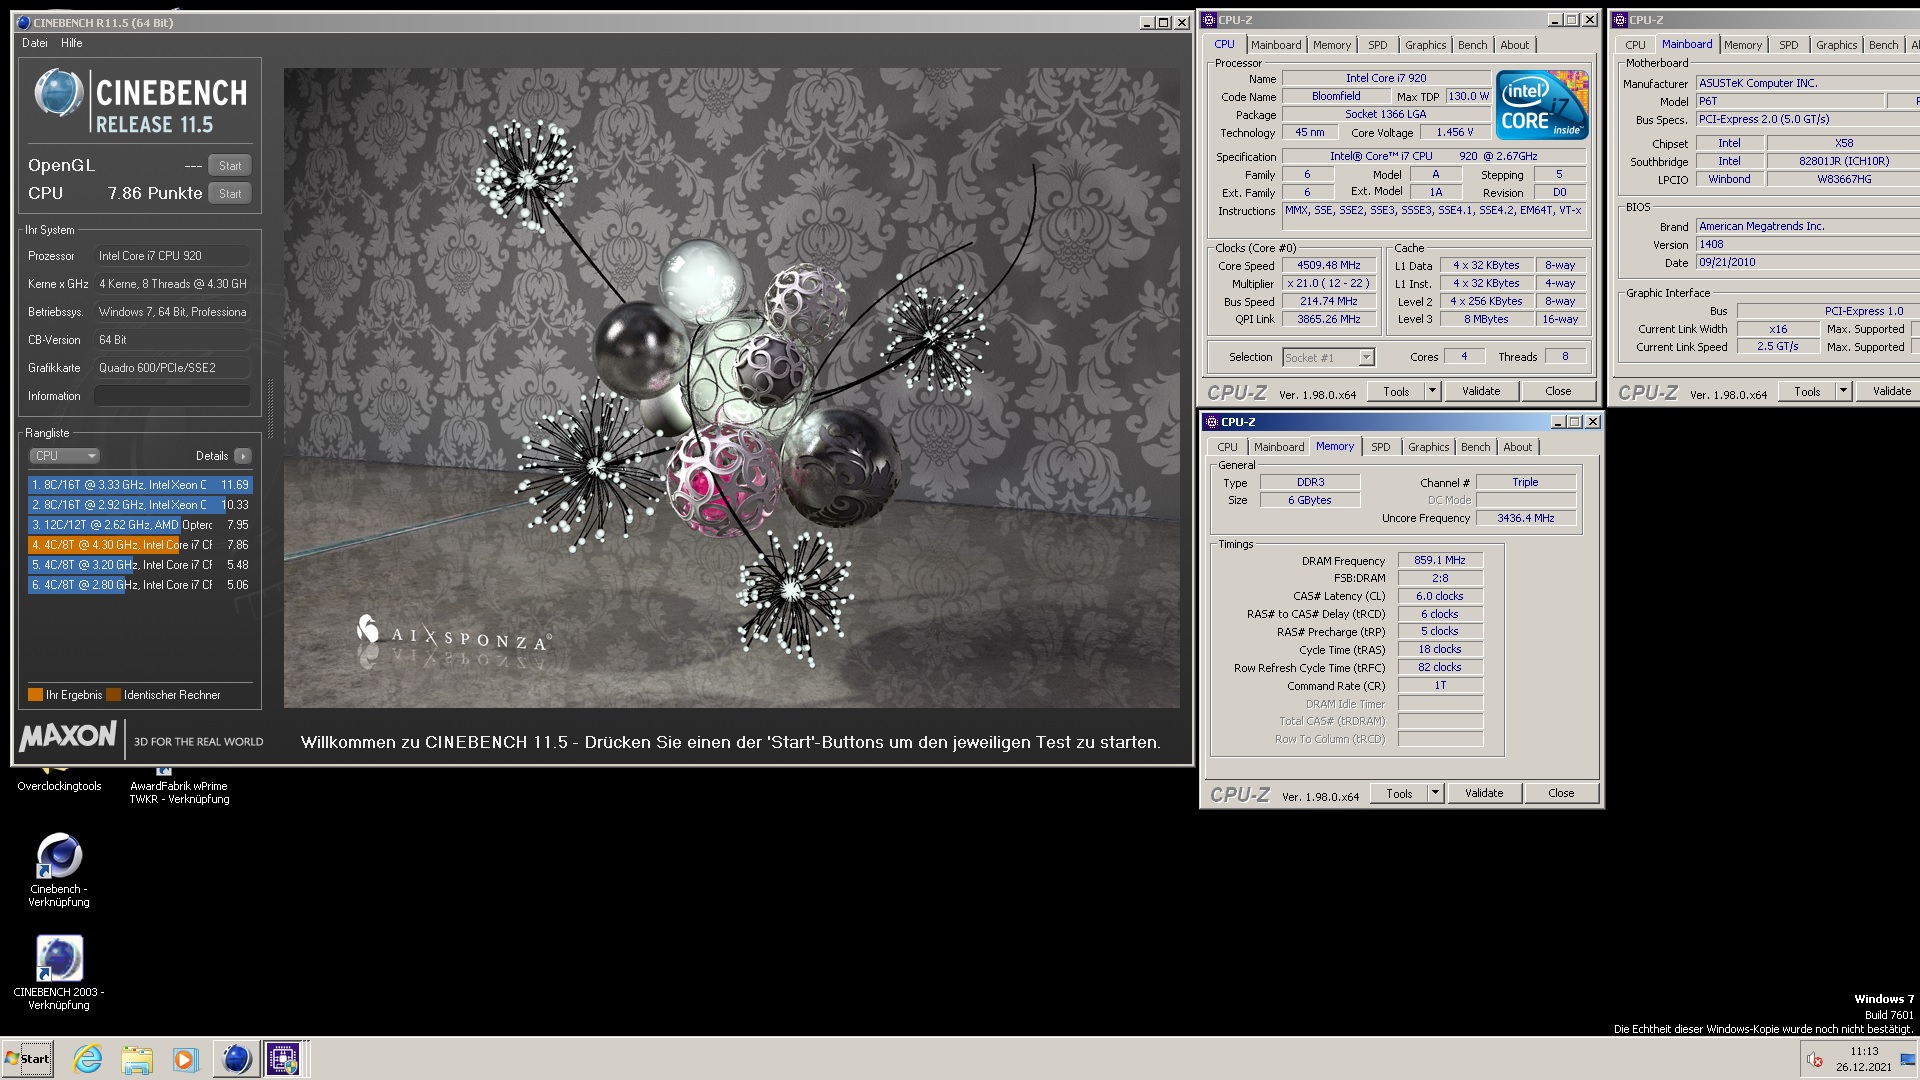1920x1080 pixels.
Task: Open Bench tab in first CPU-Z window
Action: tap(1472, 45)
